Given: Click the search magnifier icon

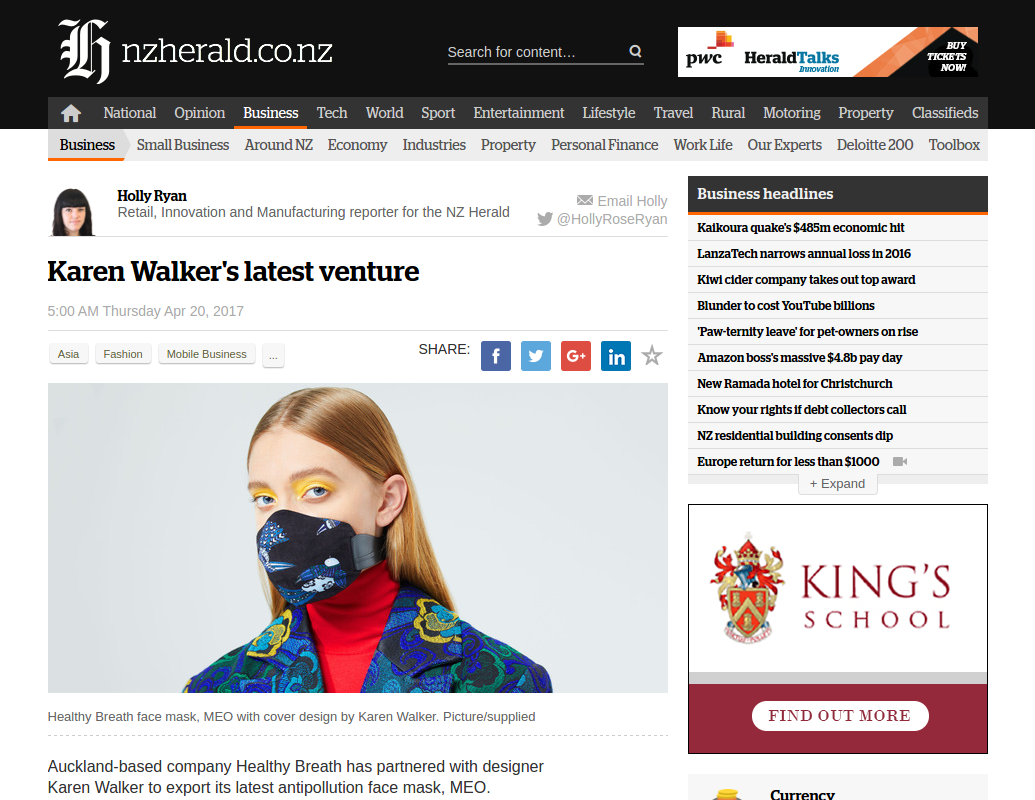Looking at the screenshot, I should click(x=635, y=51).
